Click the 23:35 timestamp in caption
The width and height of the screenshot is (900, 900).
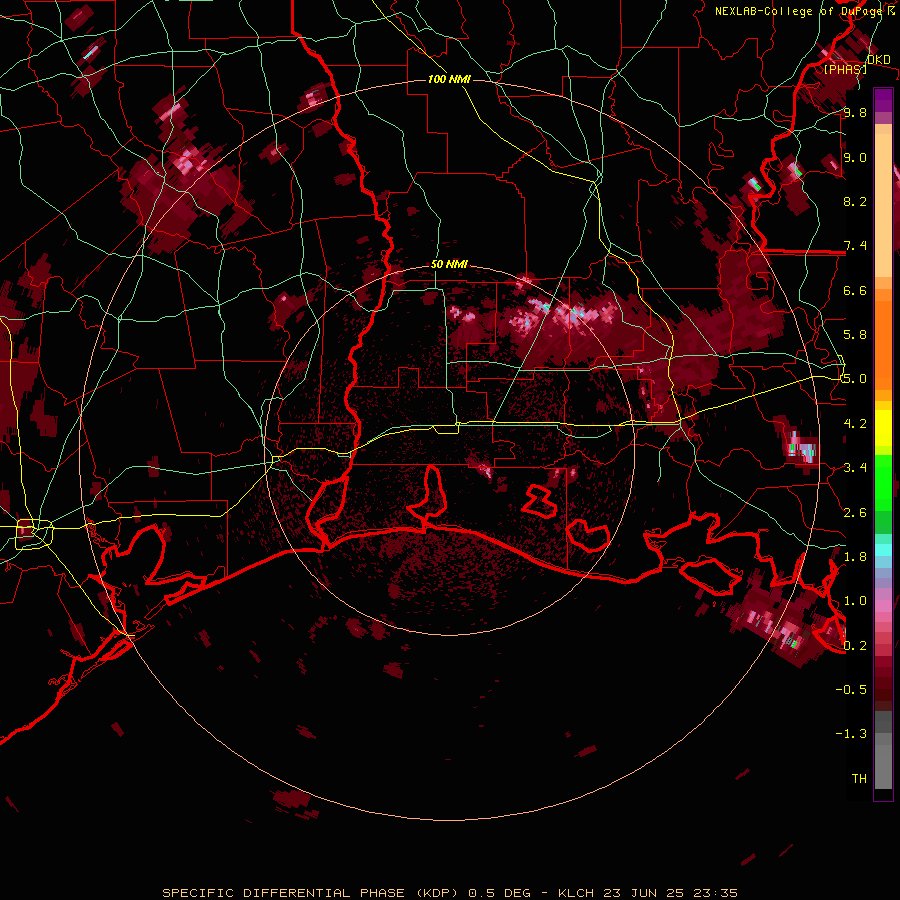point(717,893)
